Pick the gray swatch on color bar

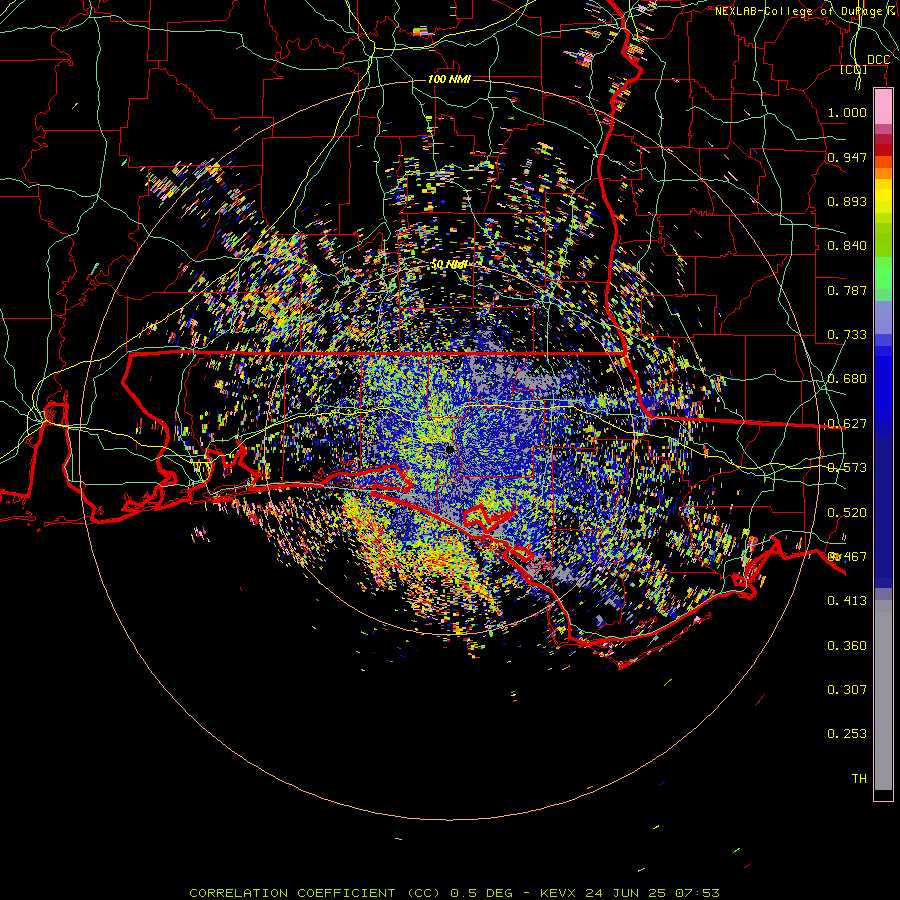click(883, 695)
